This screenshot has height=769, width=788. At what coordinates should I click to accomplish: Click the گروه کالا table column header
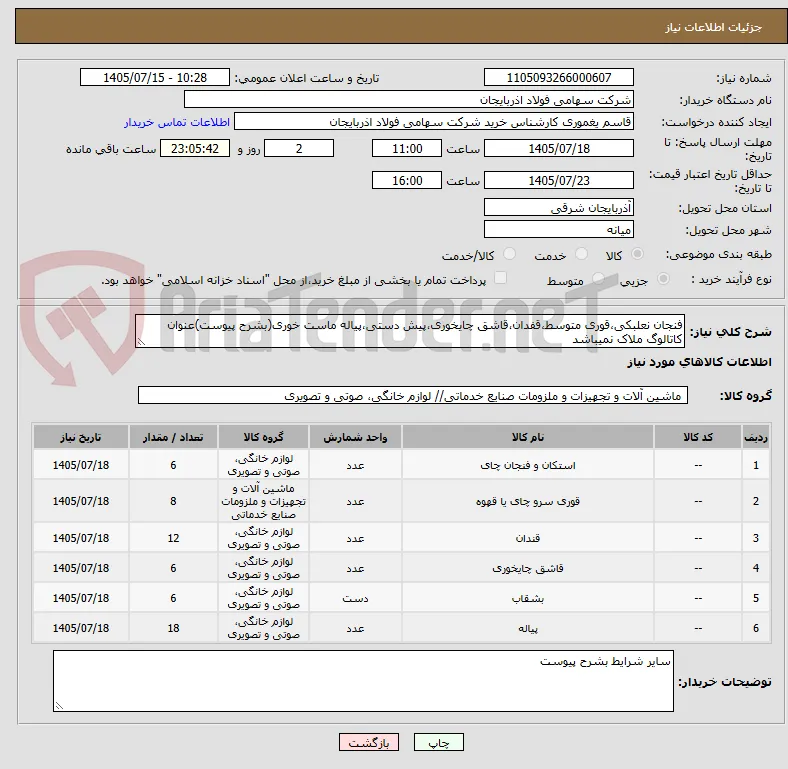263,437
